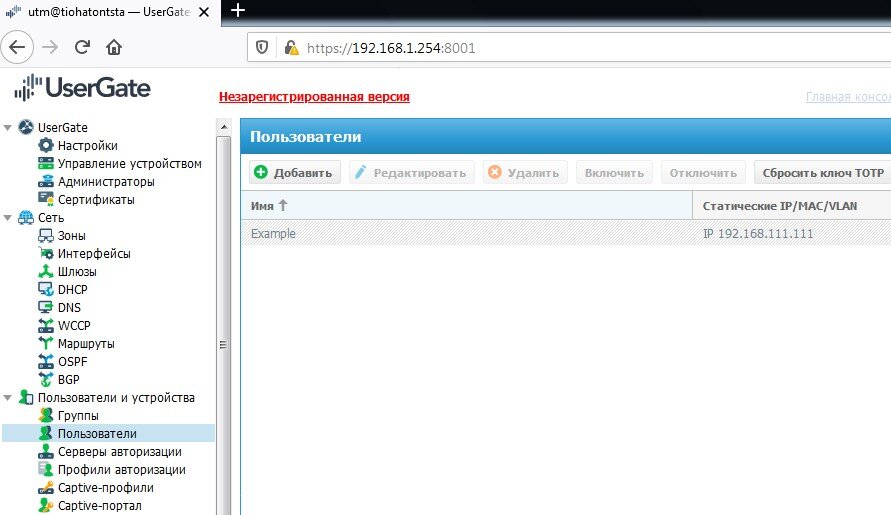Select Интерфейсы label in tree

pos(94,254)
